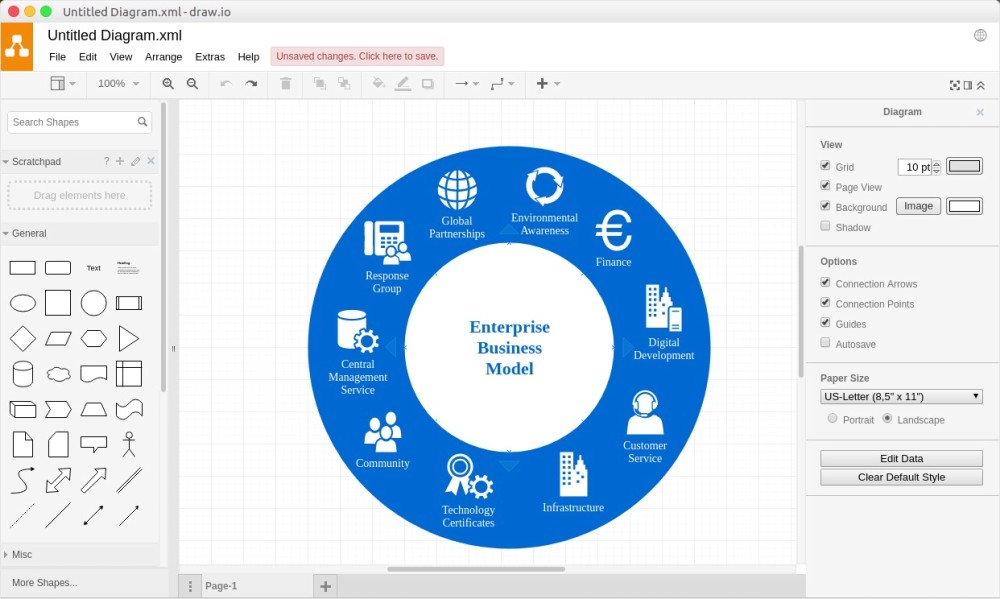This screenshot has height=599, width=1000.
Task: Click the Grid color swatch
Action: tap(964, 166)
